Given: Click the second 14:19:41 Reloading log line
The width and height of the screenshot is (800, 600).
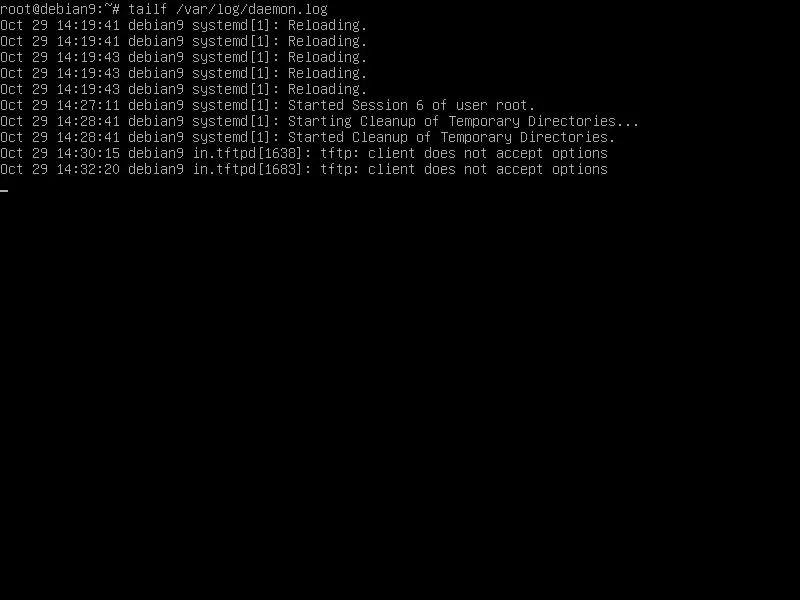Looking at the screenshot, I should coord(184,41).
